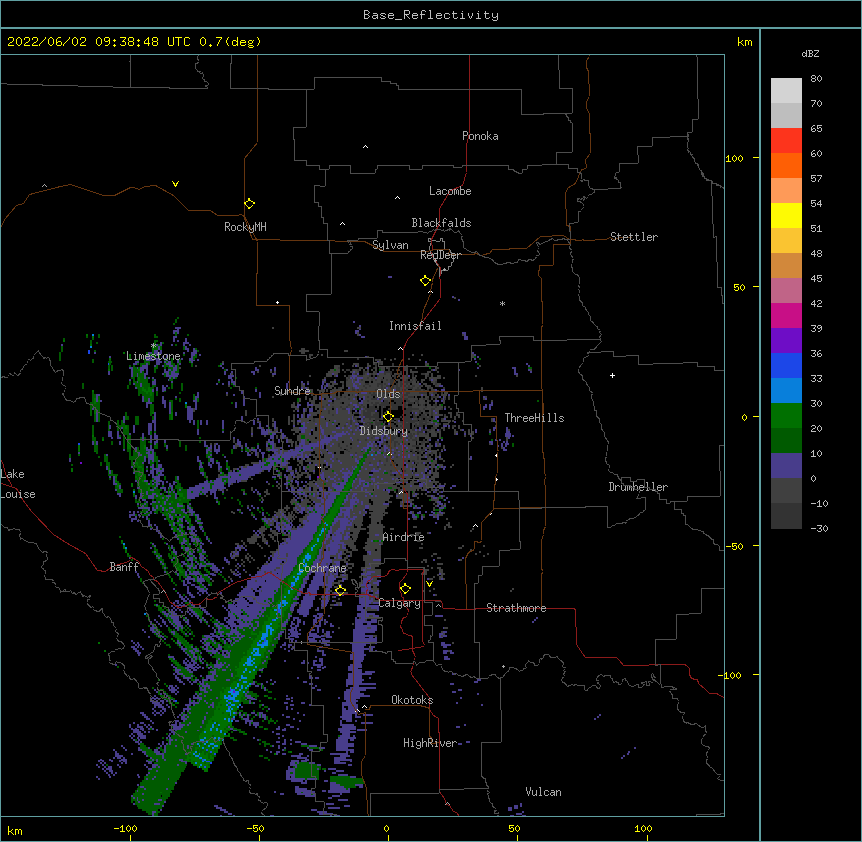Screen dimensions: 862x842
Task: Select the bright yellow 51-54 dBZ swatch
Action: tap(786, 216)
